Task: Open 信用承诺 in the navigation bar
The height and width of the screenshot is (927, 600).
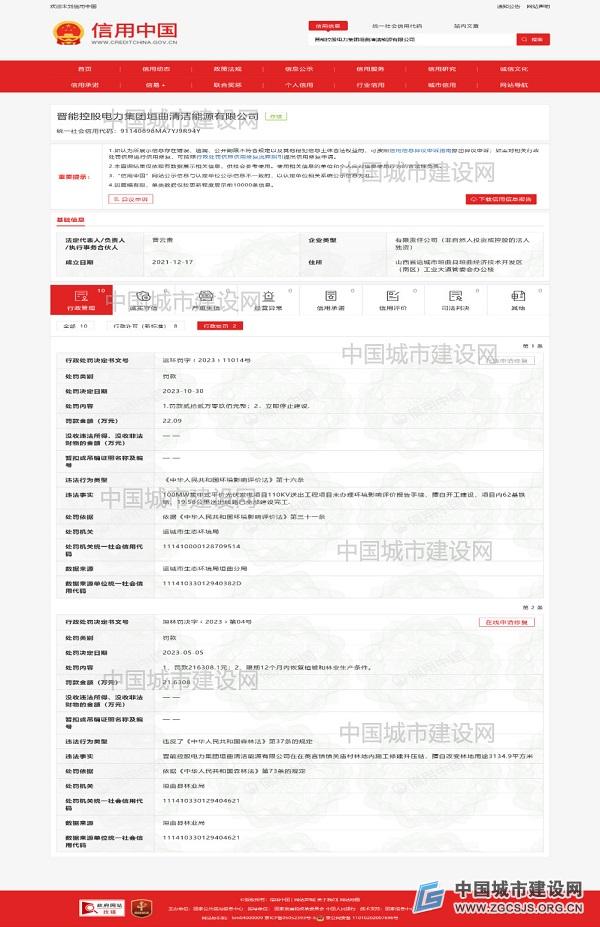Action: tap(85, 85)
